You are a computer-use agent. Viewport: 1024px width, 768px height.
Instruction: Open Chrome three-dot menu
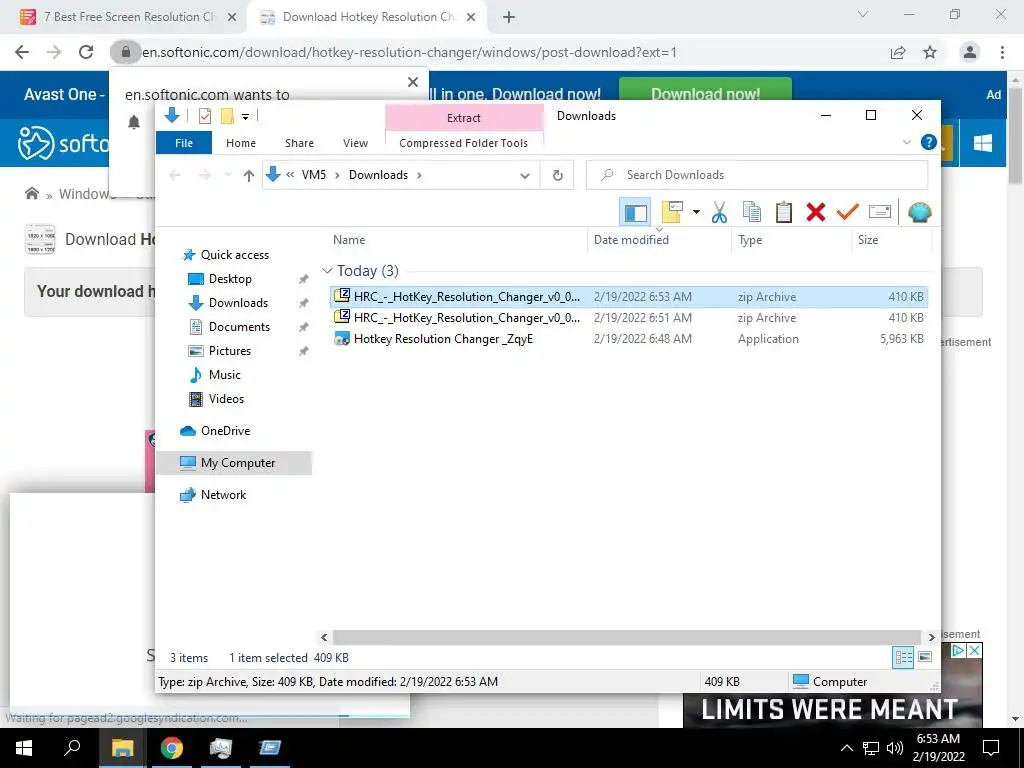coord(1002,52)
